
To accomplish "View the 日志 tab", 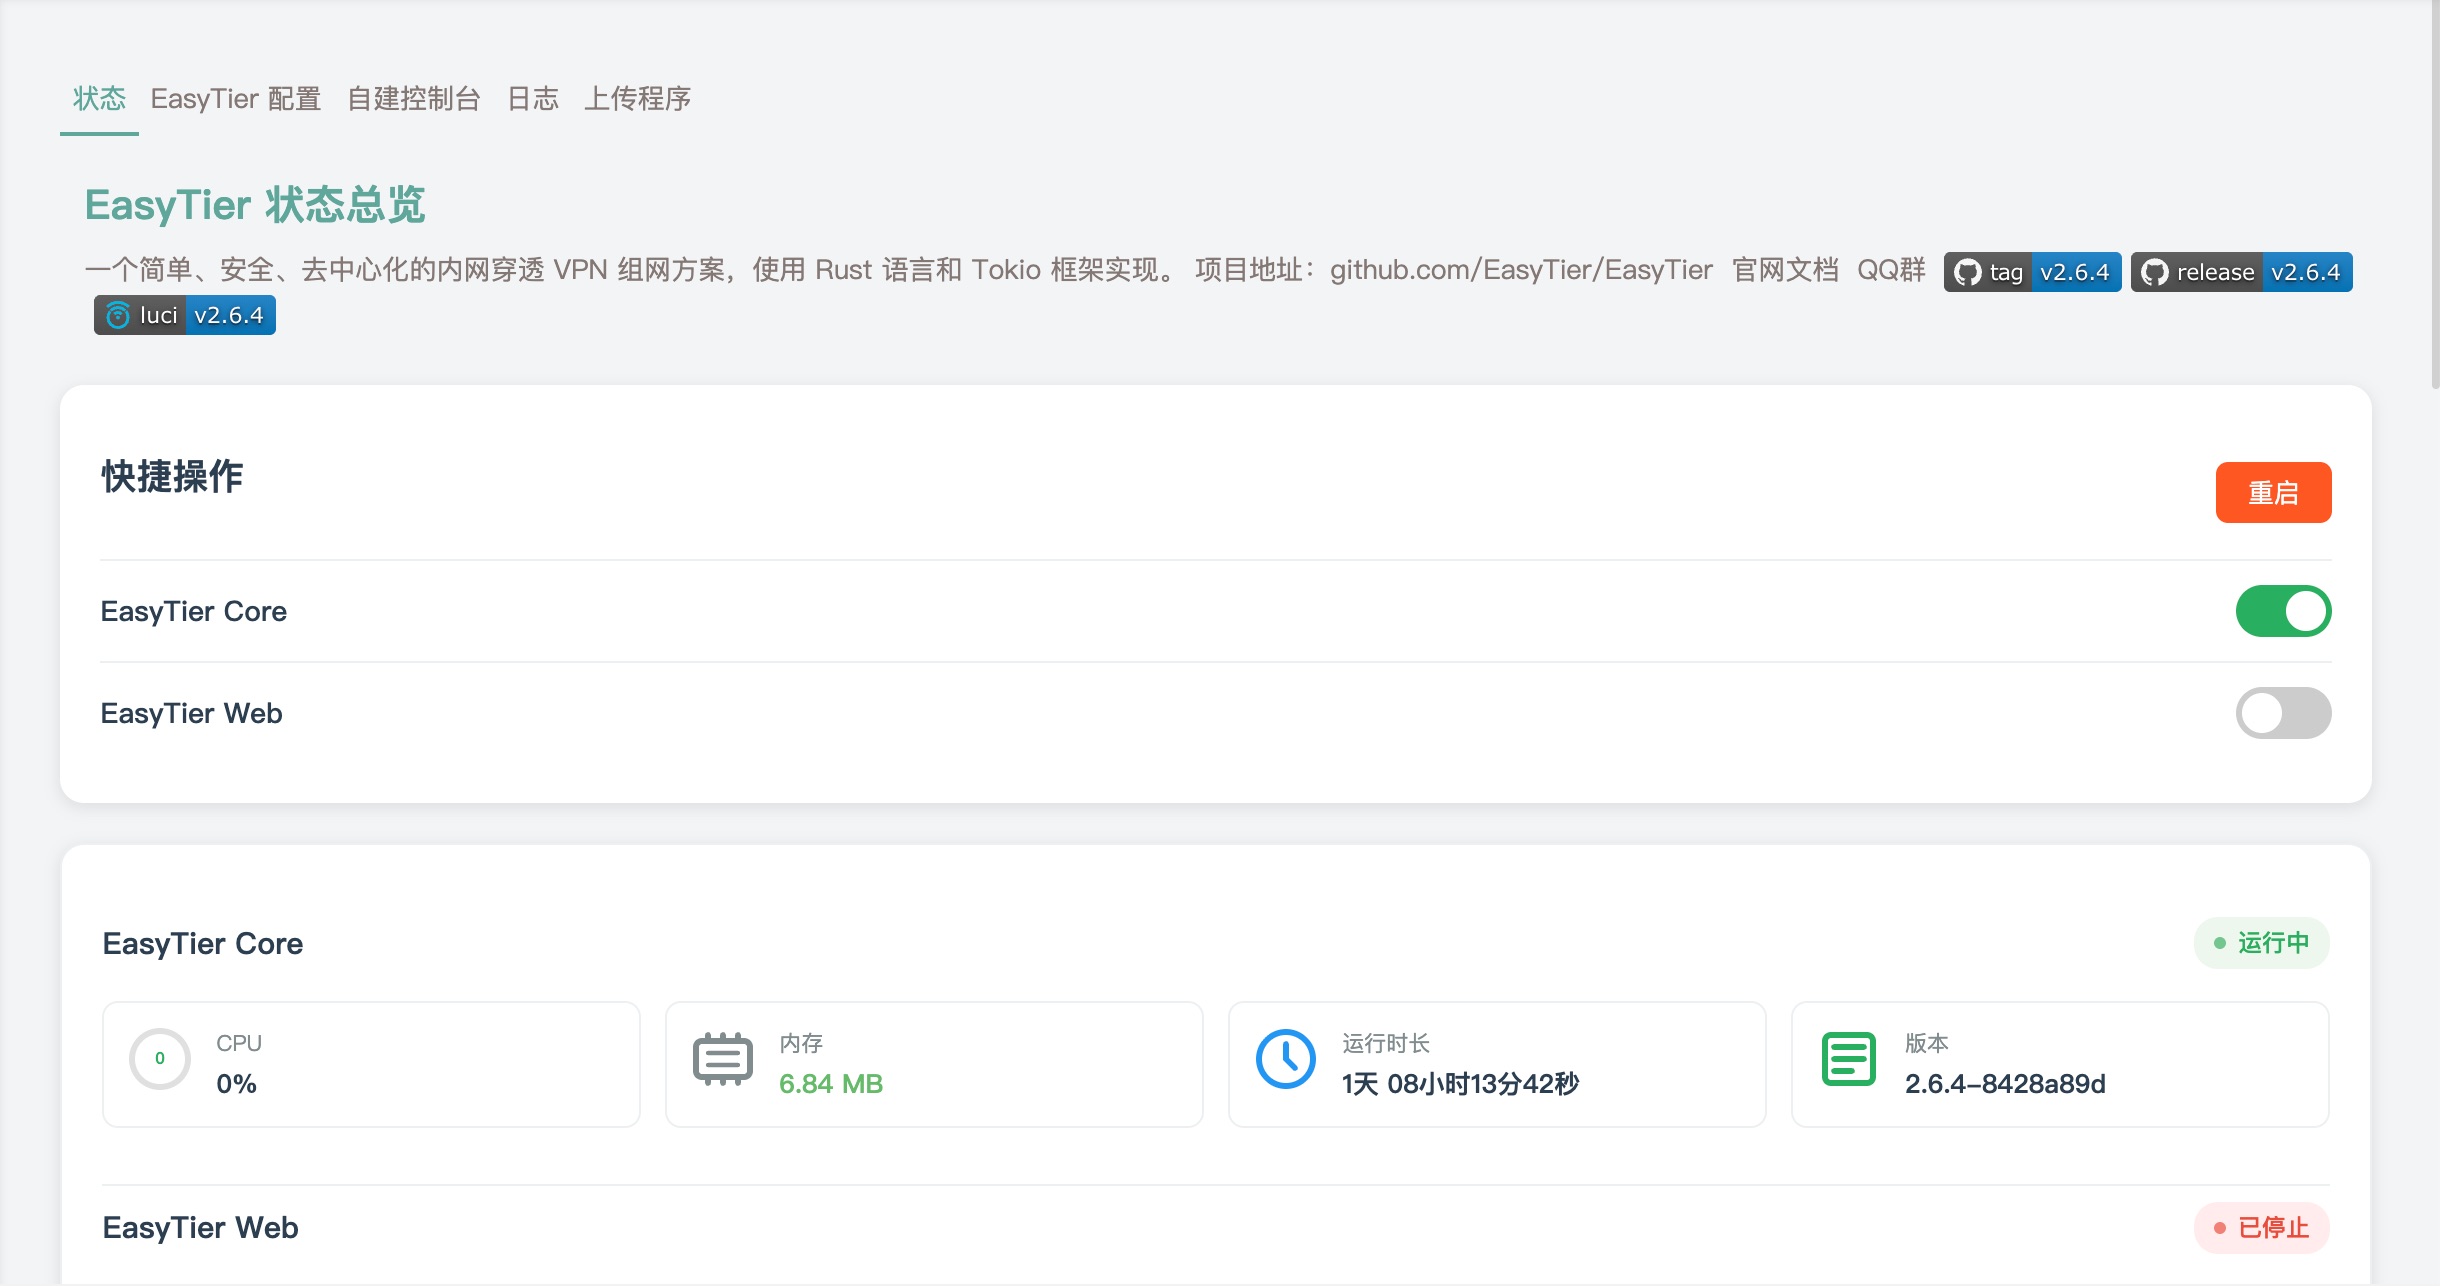I will click(533, 99).
